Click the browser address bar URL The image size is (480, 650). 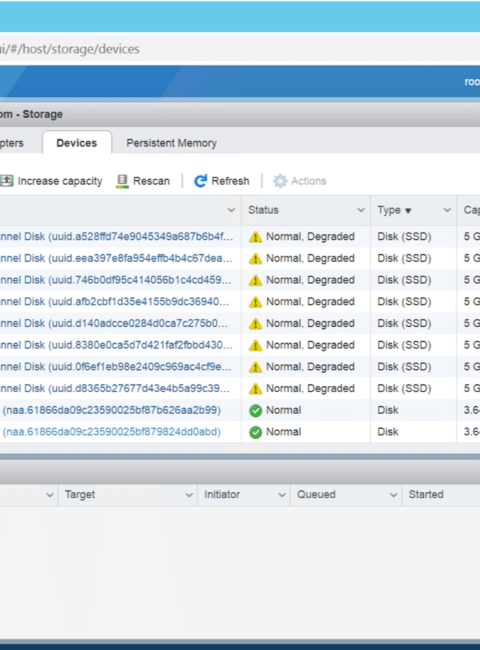70,49
